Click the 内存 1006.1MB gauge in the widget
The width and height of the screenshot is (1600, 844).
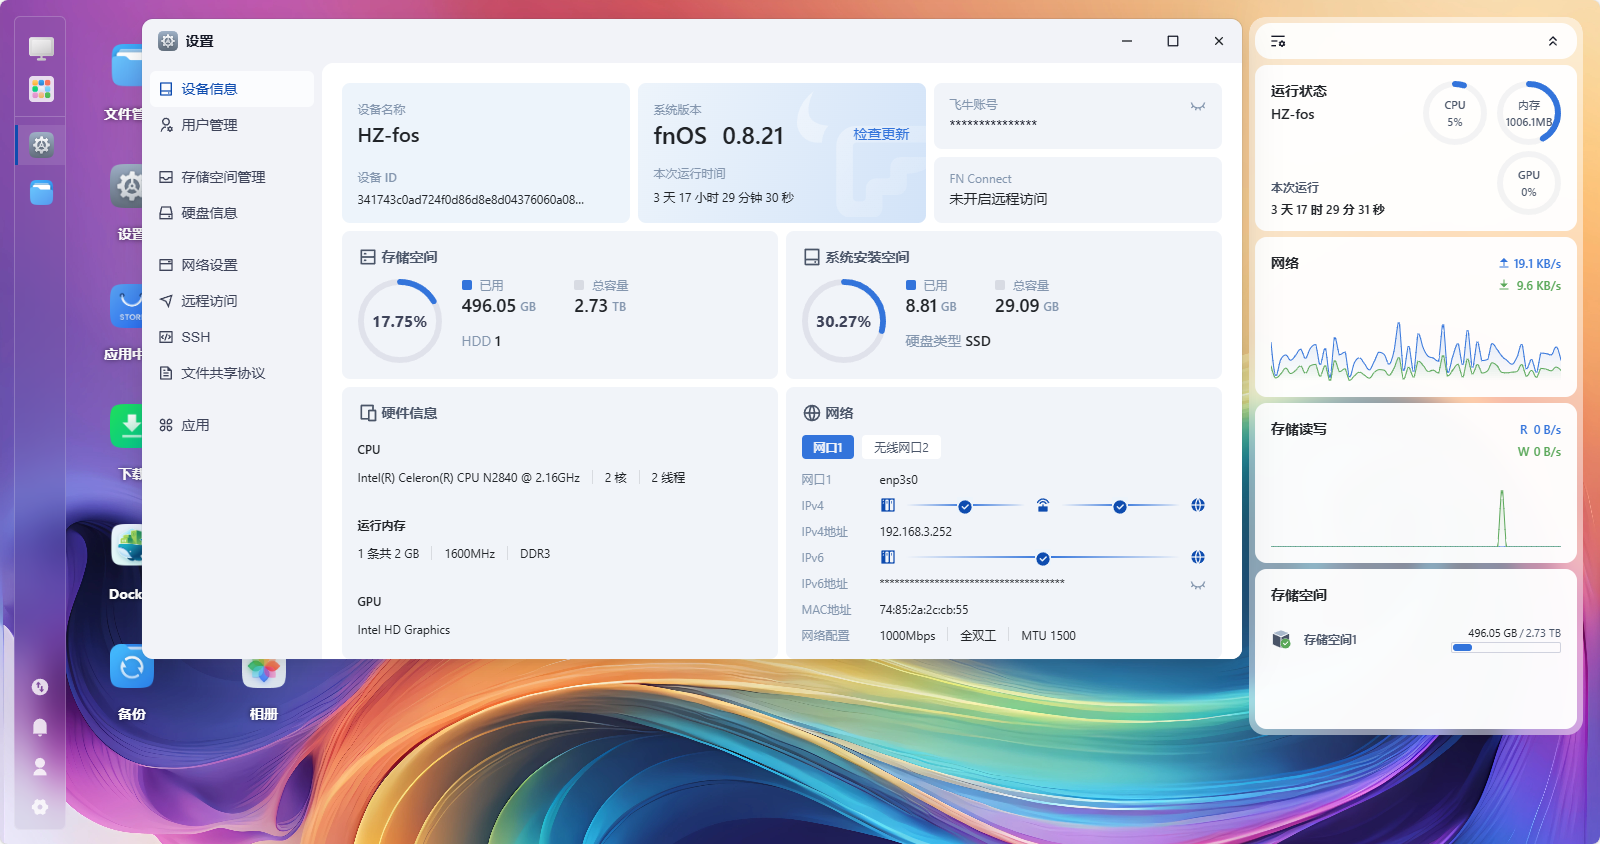point(1529,113)
